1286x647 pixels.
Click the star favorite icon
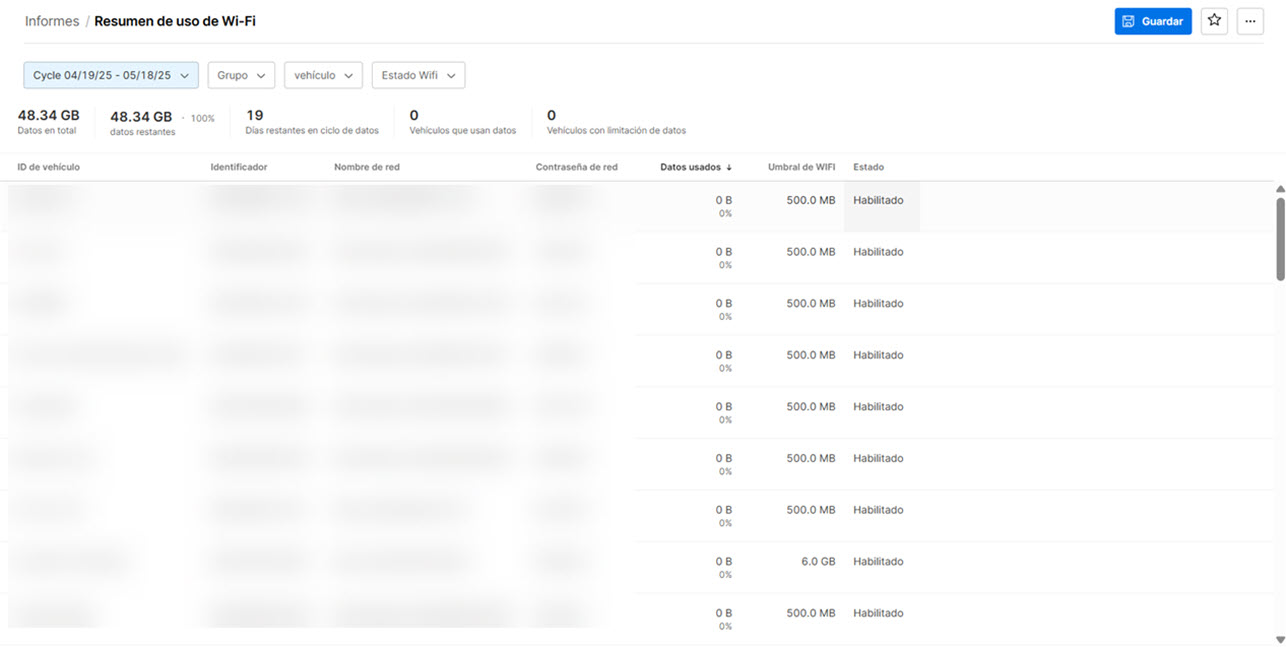click(1214, 21)
